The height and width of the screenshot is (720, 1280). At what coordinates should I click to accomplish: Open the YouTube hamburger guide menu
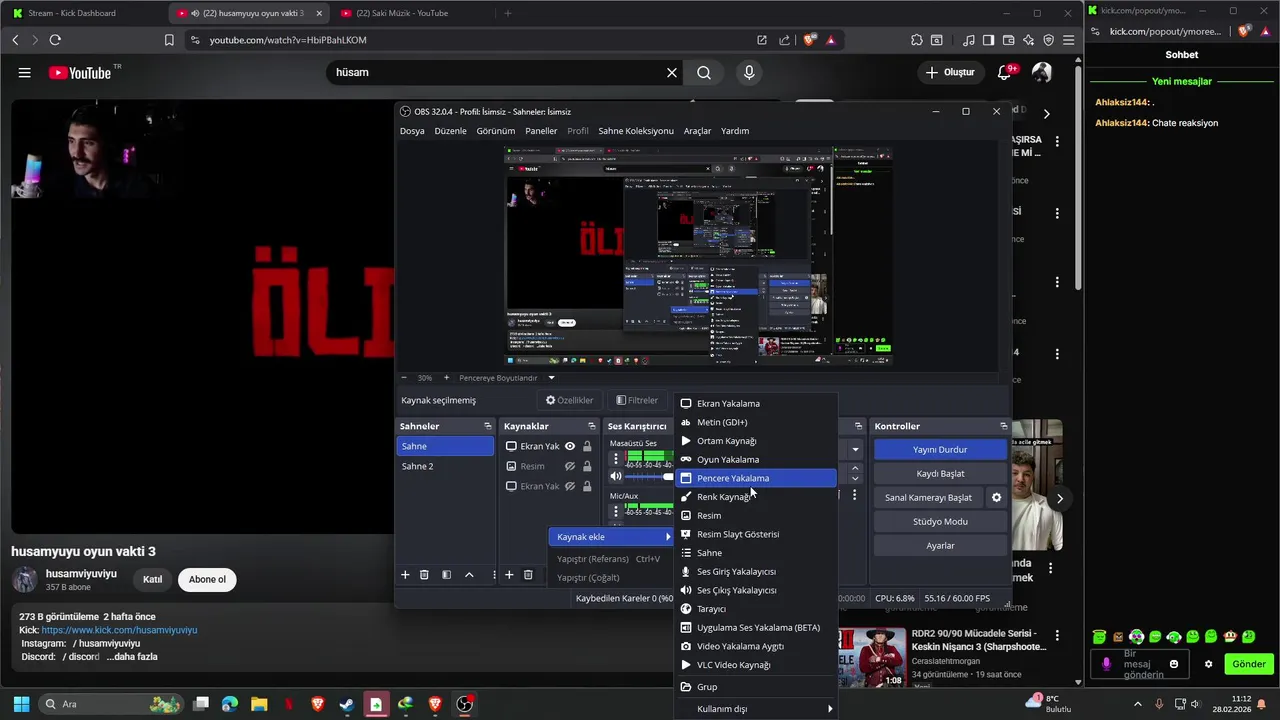(24, 73)
